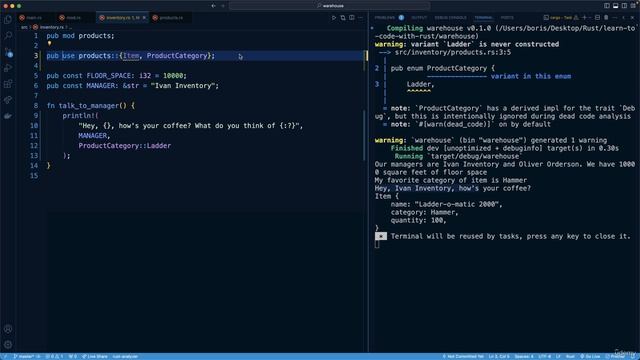Select the Terminal panel tab
This screenshot has width=640, height=360.
point(483,18)
